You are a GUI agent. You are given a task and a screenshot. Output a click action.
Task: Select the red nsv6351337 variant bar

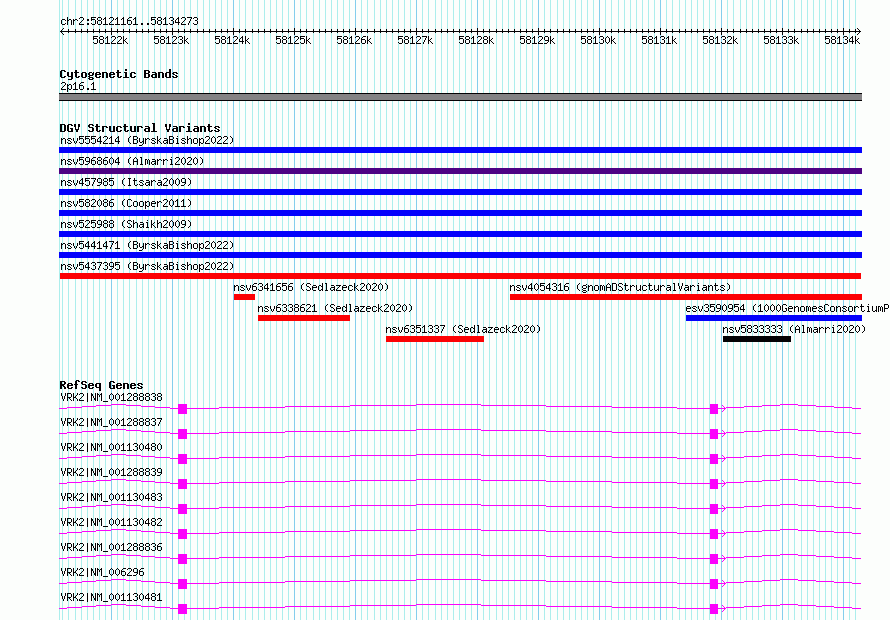pos(435,339)
